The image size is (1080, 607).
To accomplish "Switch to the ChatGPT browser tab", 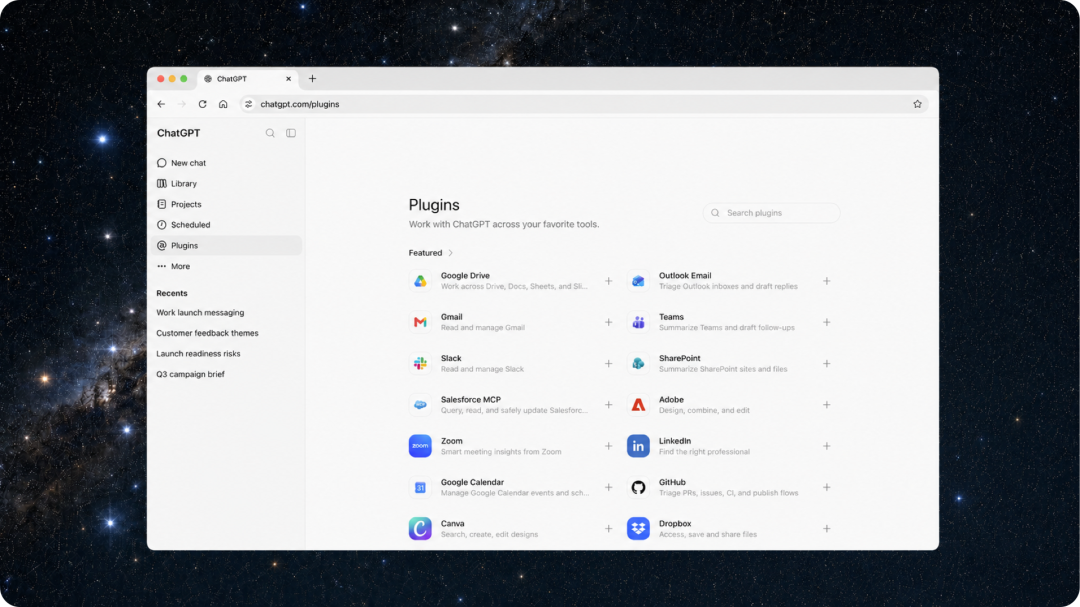I will coord(248,79).
